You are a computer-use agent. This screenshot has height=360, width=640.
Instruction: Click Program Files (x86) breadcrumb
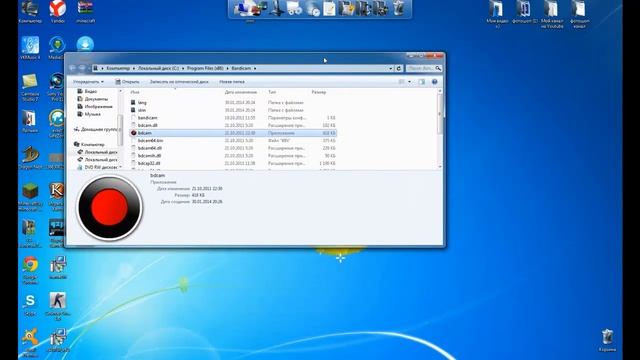coord(205,68)
